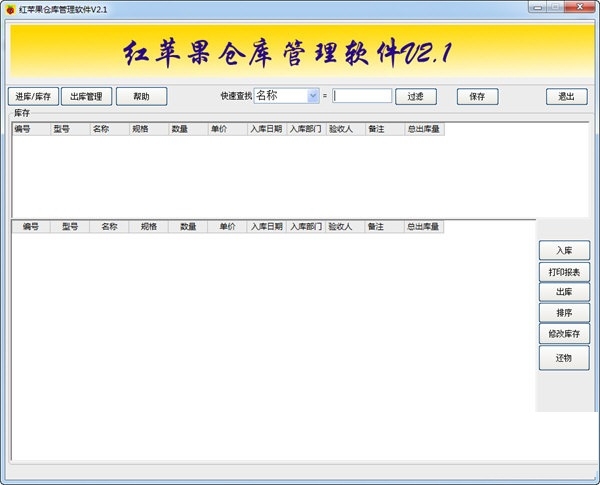600x485 pixels.
Task: Focus the quick search text field
Action: (x=362, y=96)
